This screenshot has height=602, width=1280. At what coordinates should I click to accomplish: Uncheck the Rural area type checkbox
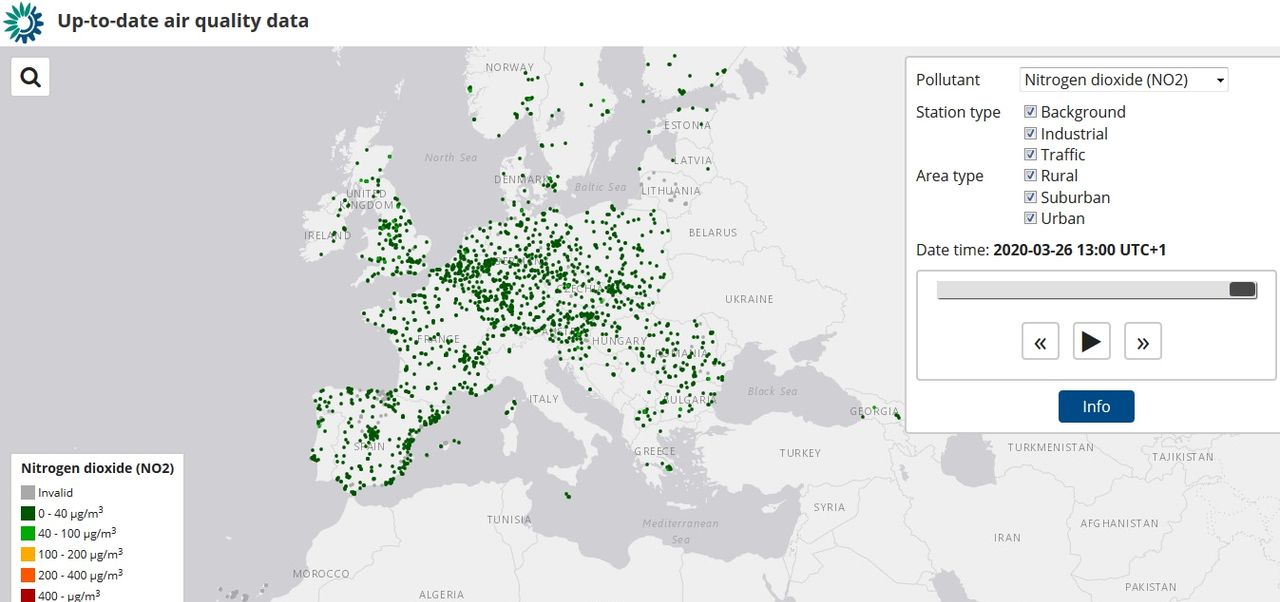(1030, 175)
